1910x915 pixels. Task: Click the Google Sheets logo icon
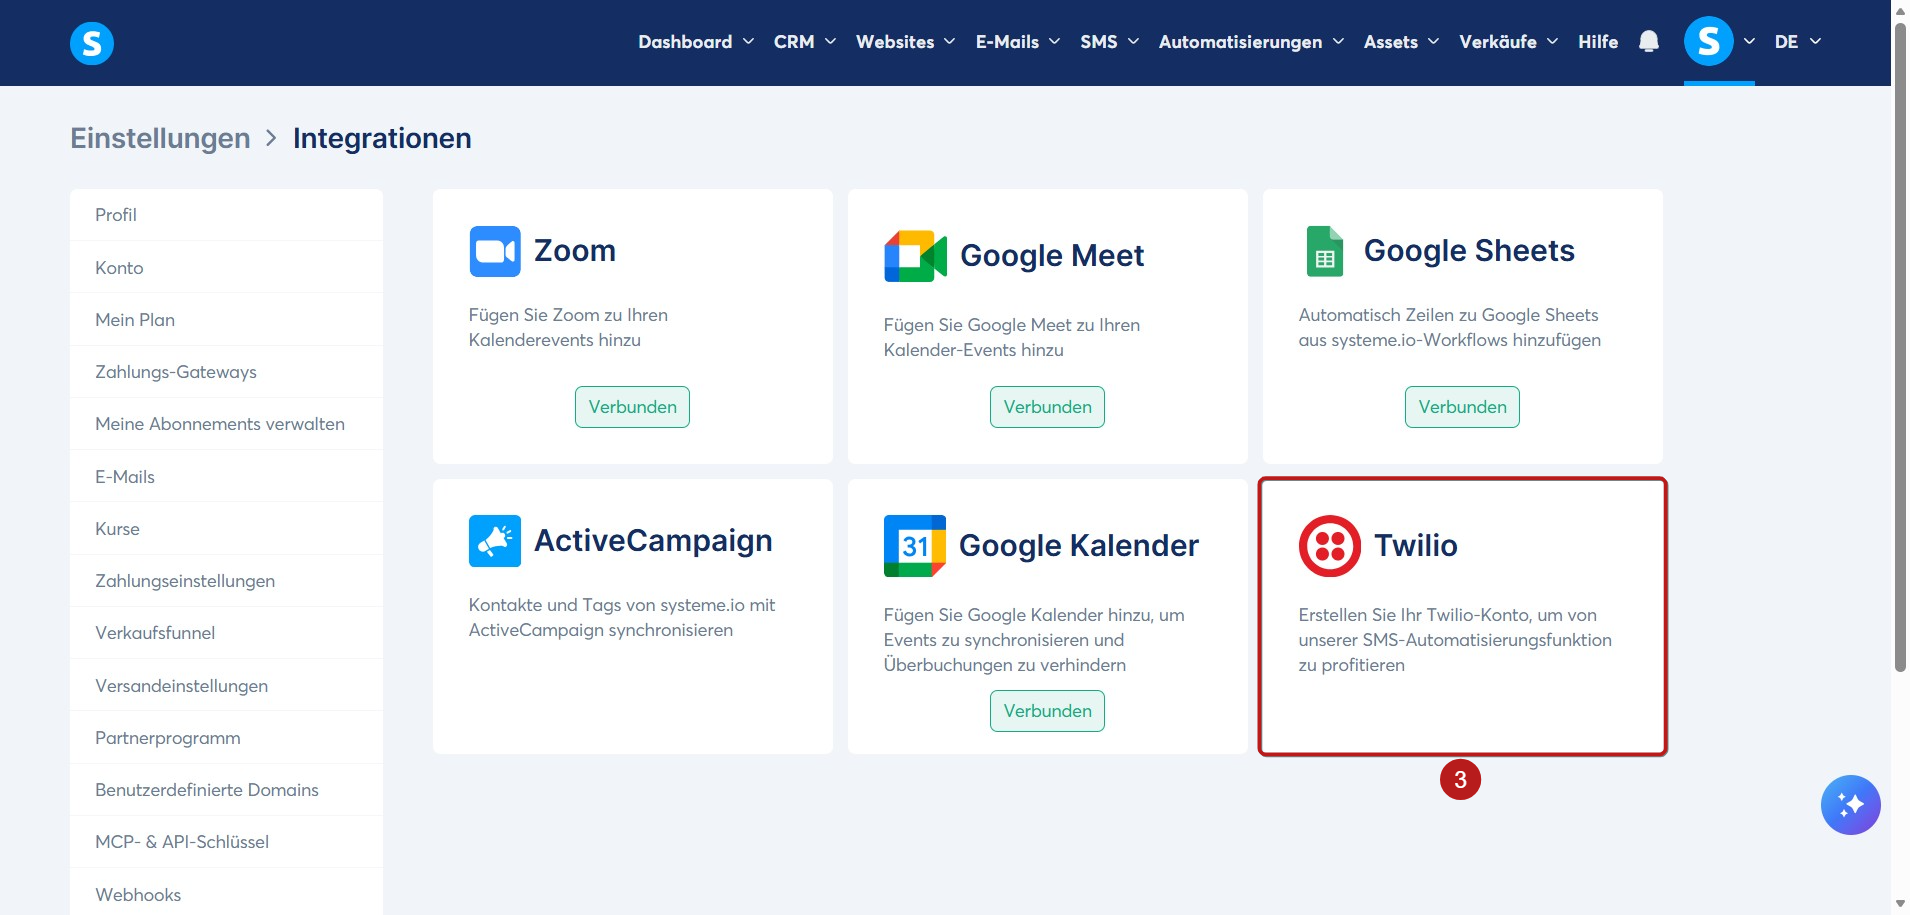click(1325, 251)
